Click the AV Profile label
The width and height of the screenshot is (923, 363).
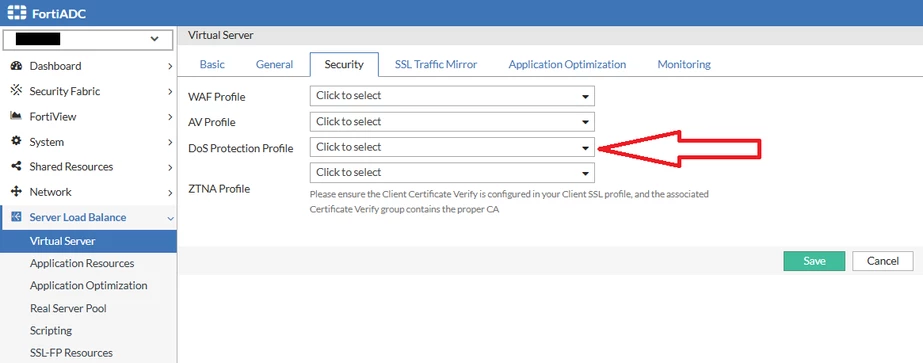click(211, 122)
